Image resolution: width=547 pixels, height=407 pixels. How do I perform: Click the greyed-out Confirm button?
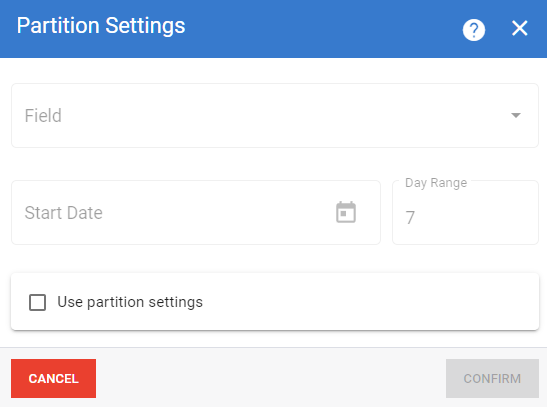[x=492, y=378]
